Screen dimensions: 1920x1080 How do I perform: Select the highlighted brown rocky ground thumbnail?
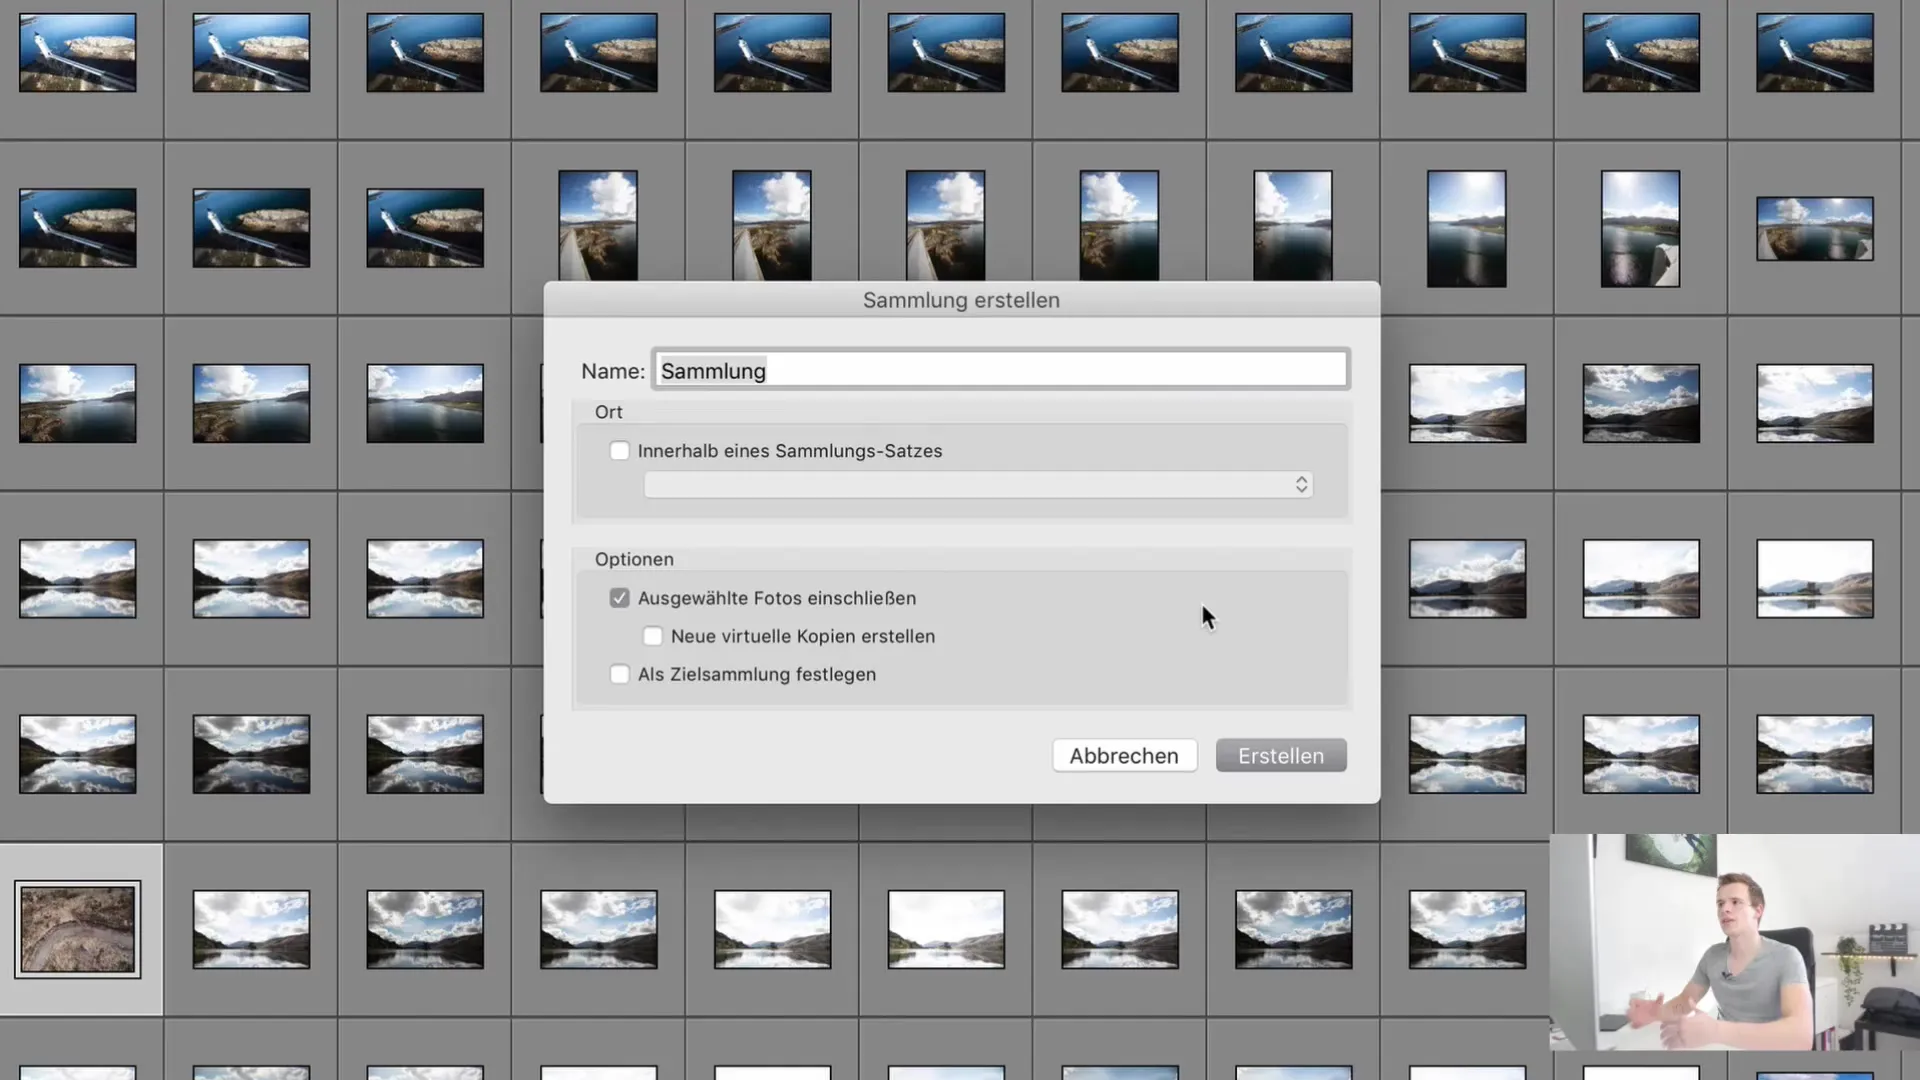tap(78, 930)
